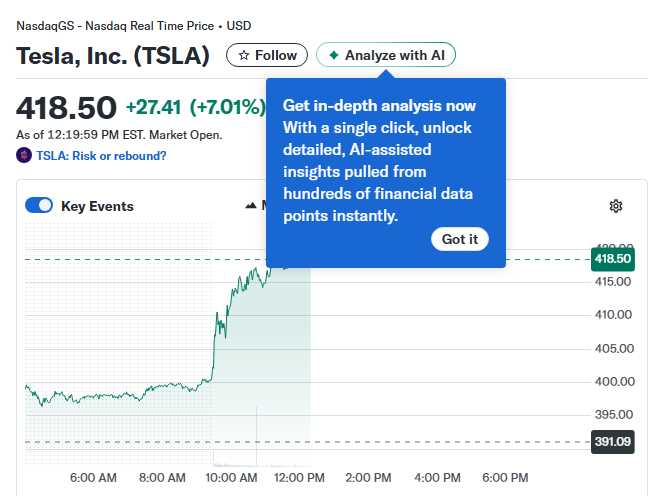Click the sparkle icon beside Analyze with AI
This screenshot has height=496, width=664.
(x=333, y=55)
